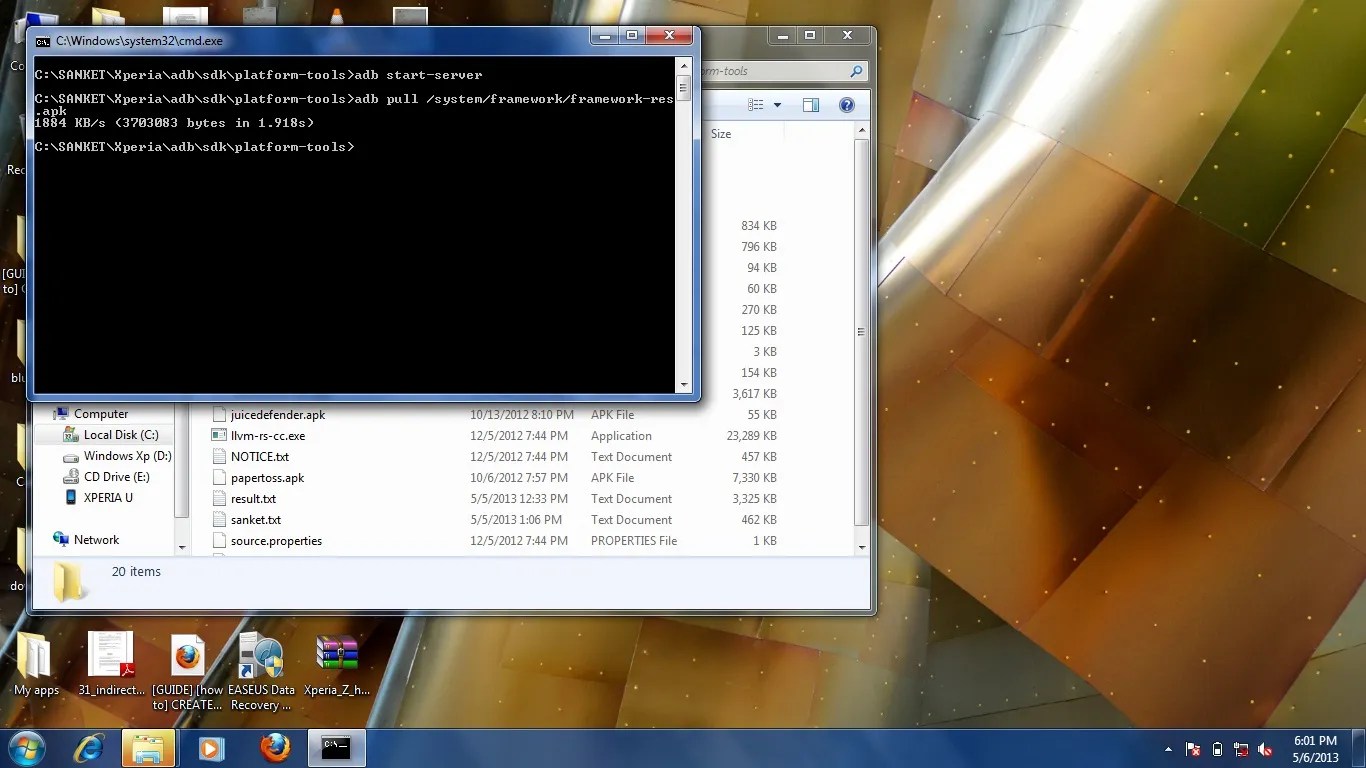
Task: Open Explorer view options dropdown arrow
Action: tap(777, 105)
